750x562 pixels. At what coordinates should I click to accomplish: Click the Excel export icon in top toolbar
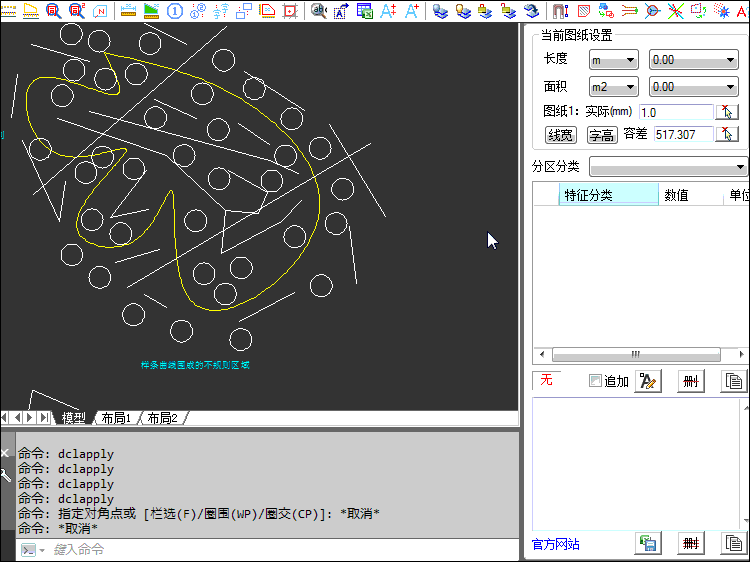coord(365,11)
